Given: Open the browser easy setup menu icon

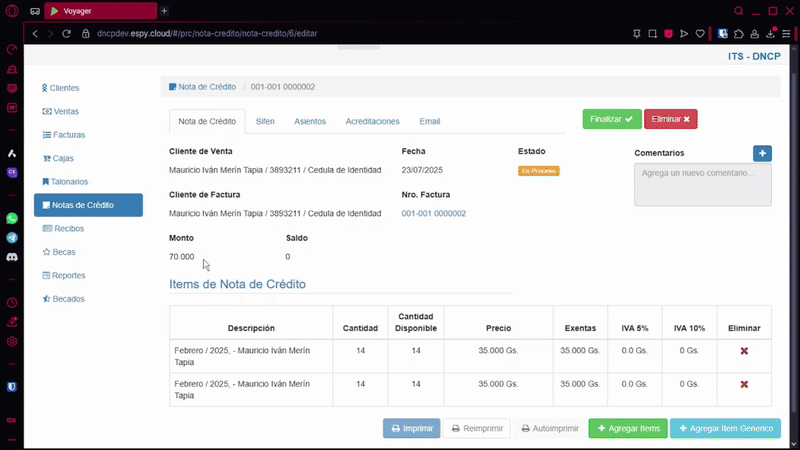Looking at the screenshot, I should pos(786,34).
